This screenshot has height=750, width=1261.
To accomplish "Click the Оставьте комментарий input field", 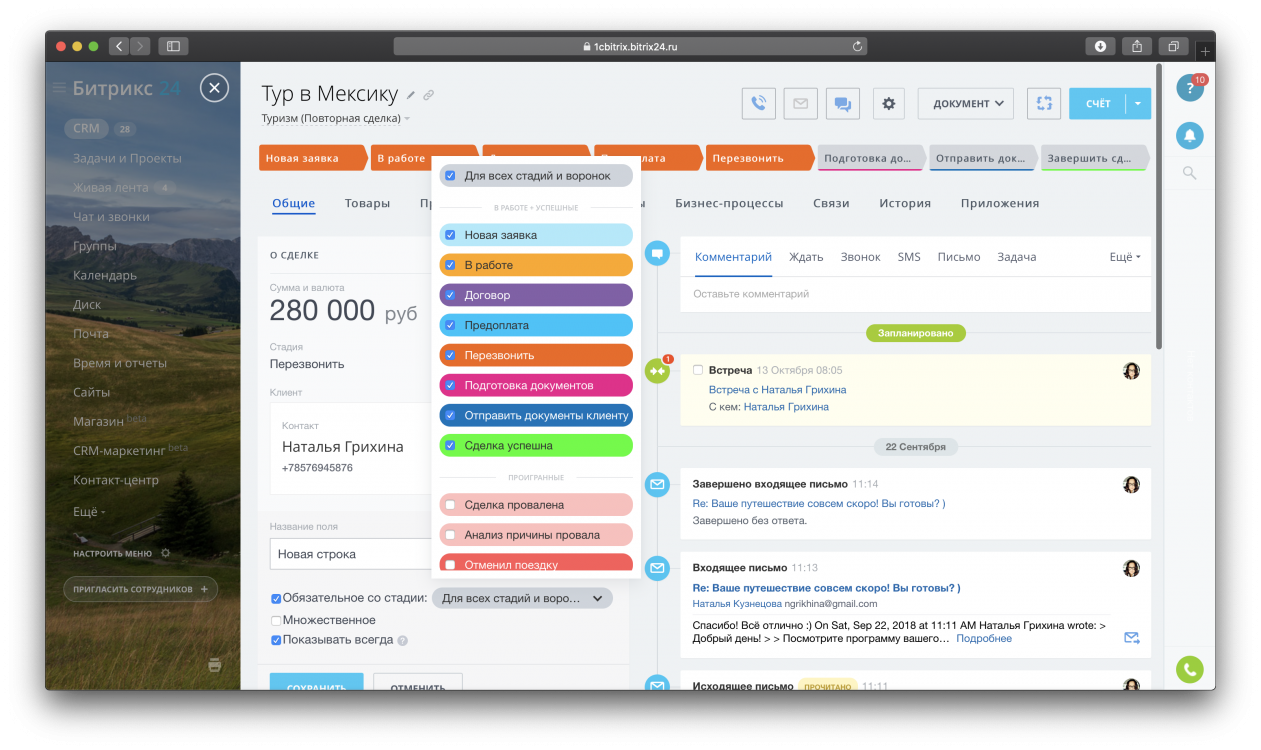I will coord(915,294).
